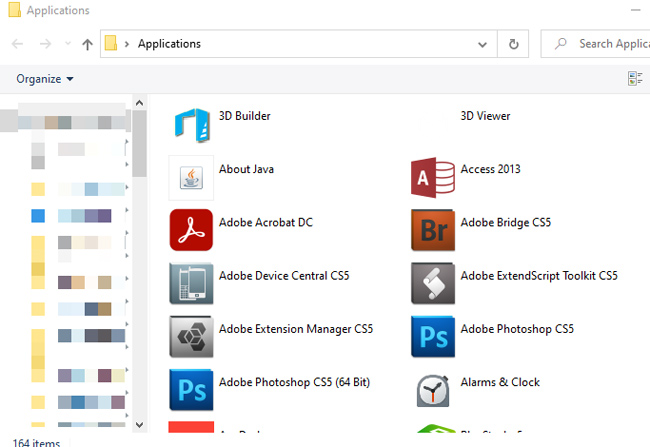Click the Back navigation arrow

click(x=19, y=44)
